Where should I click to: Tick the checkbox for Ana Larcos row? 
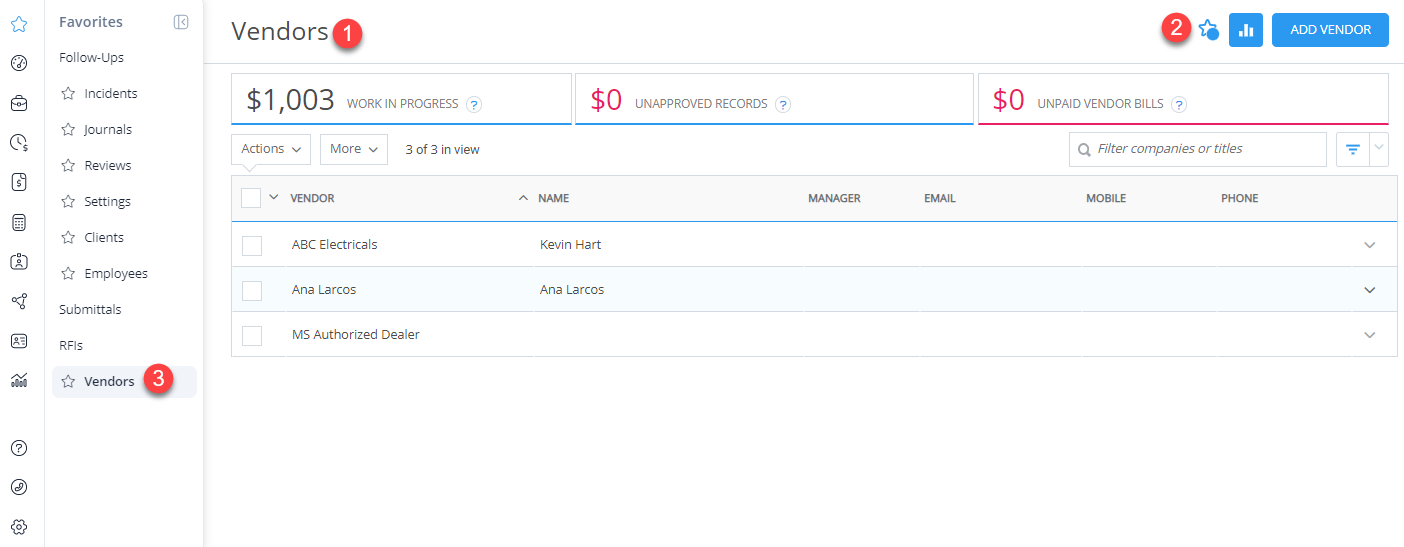coord(252,290)
